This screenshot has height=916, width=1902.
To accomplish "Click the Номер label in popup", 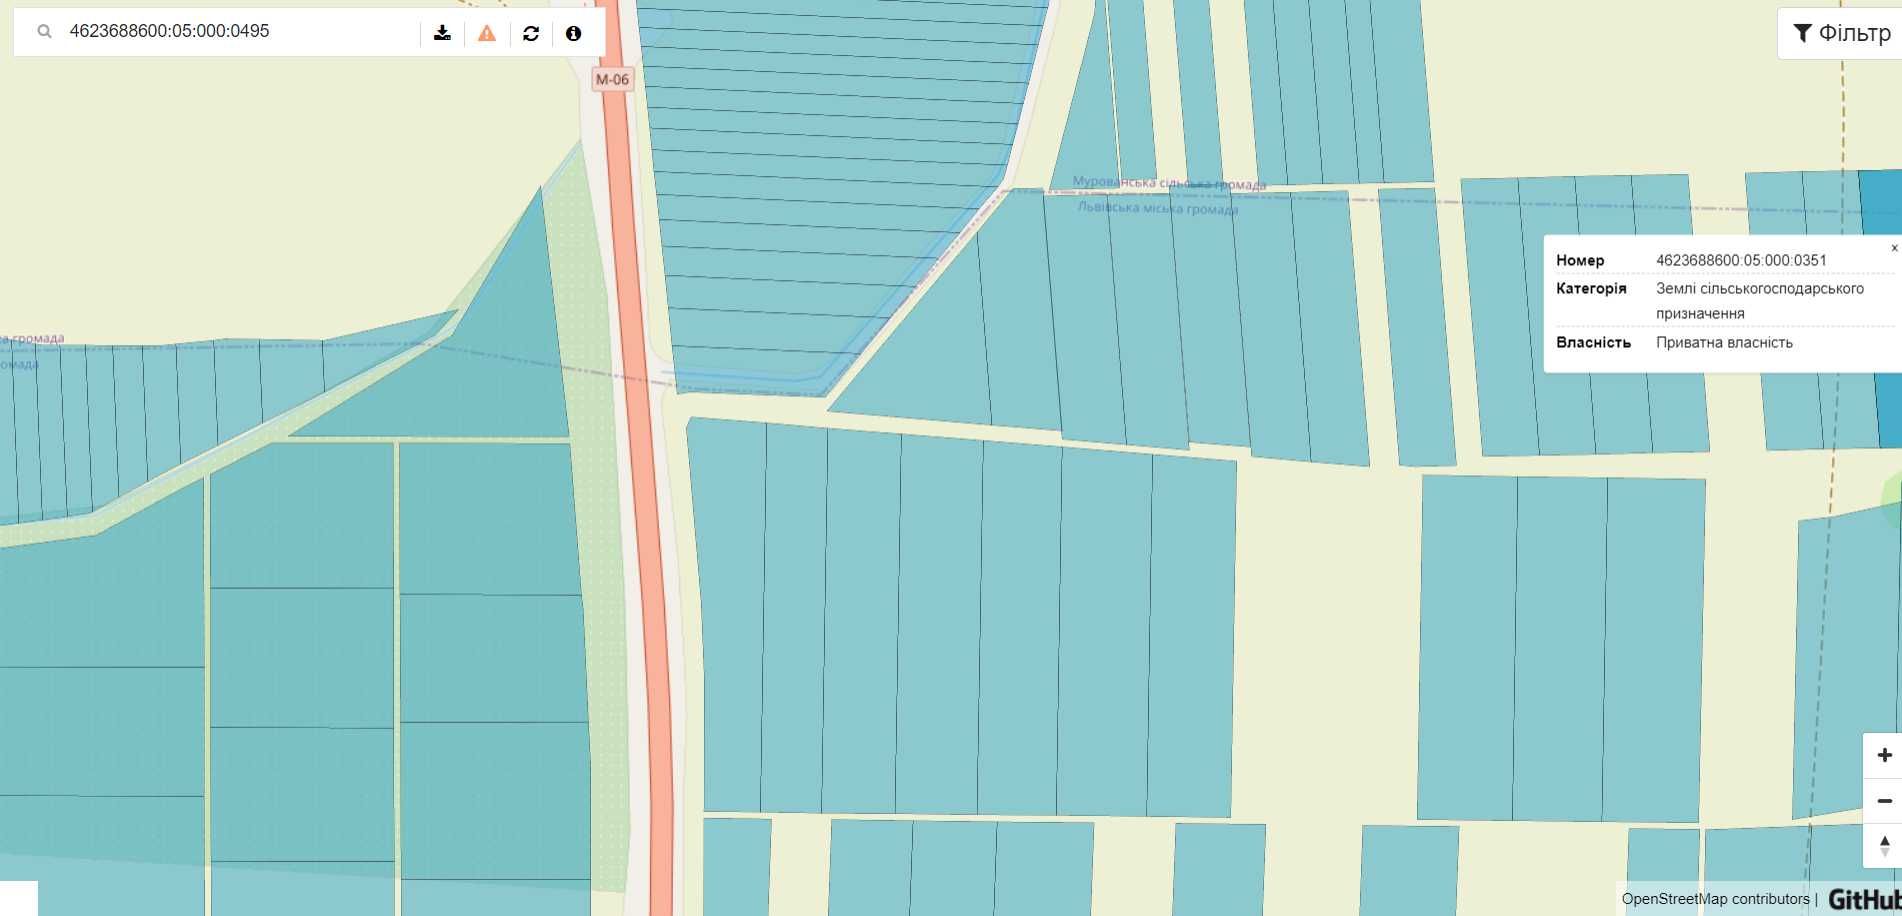I will point(1580,260).
